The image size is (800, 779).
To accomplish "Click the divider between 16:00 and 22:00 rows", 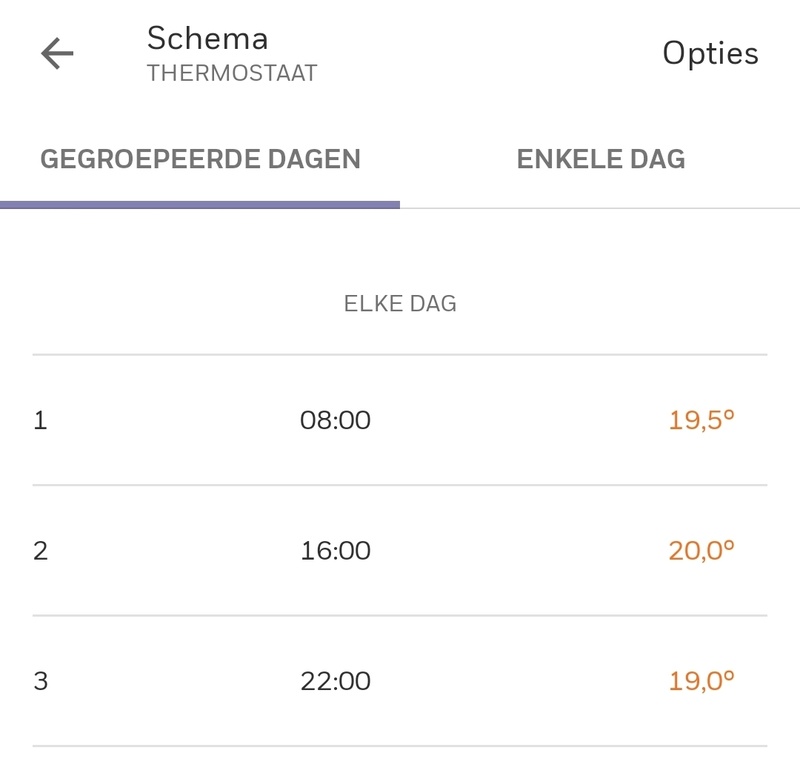I will 400,616.
